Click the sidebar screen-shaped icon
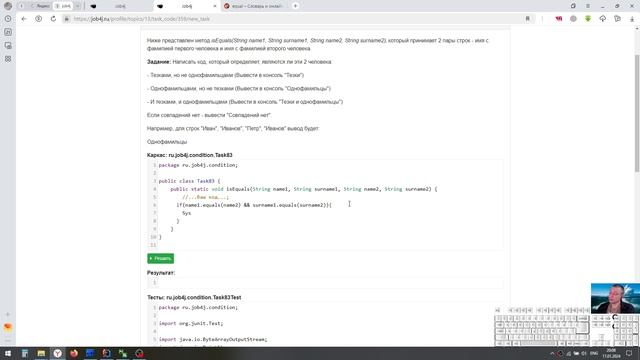Image resolution: width=640 pixels, height=360 pixels. click(x=8, y=45)
